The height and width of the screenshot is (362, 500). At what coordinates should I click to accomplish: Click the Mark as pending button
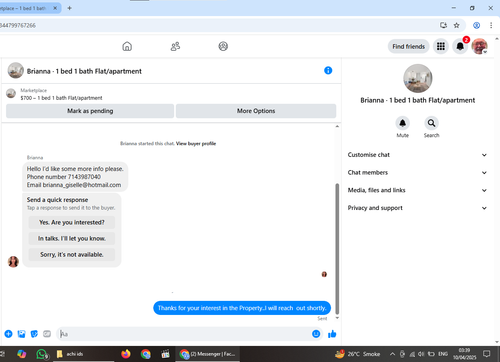pos(90,111)
